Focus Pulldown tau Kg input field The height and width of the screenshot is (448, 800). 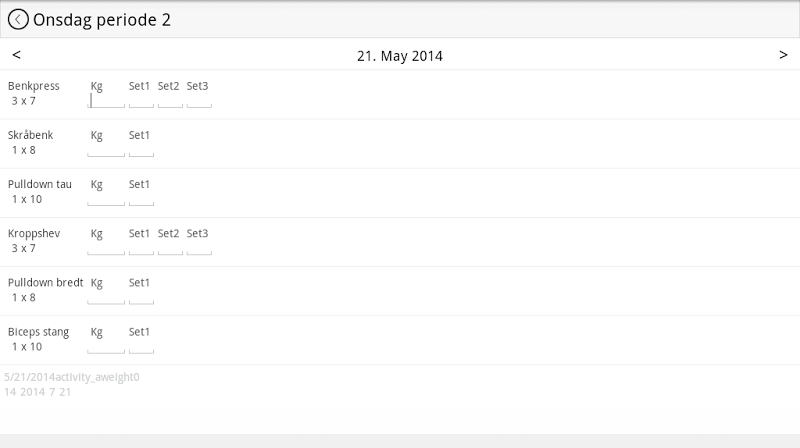coord(106,198)
